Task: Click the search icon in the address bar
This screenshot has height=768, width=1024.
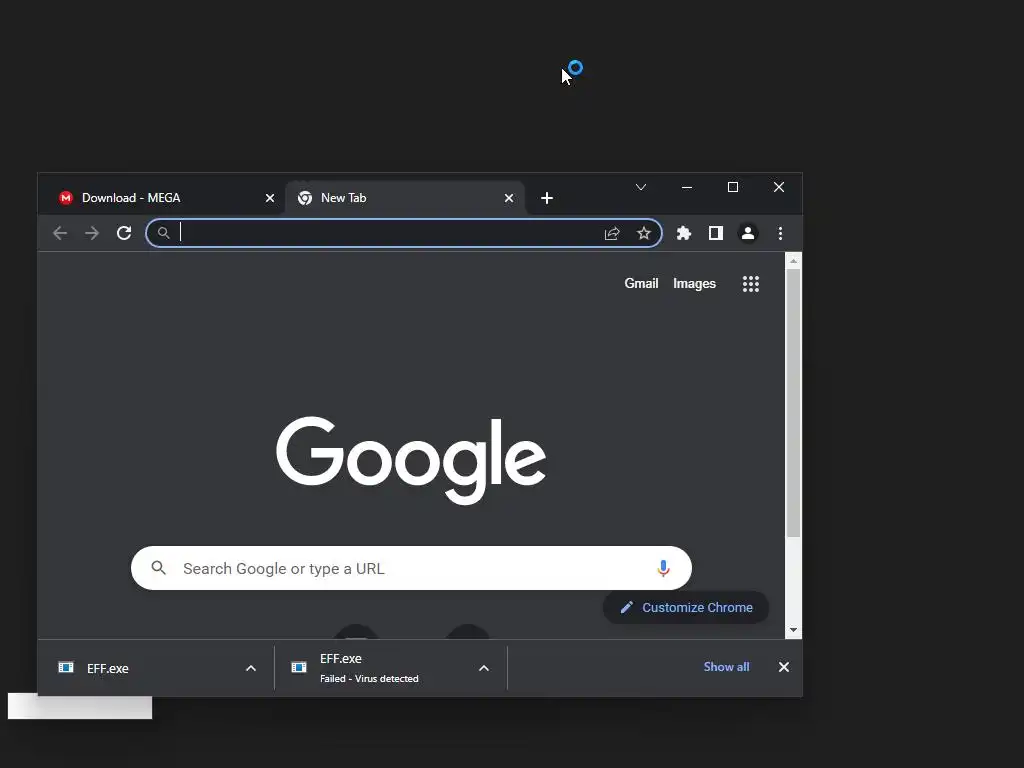Action: pos(164,233)
